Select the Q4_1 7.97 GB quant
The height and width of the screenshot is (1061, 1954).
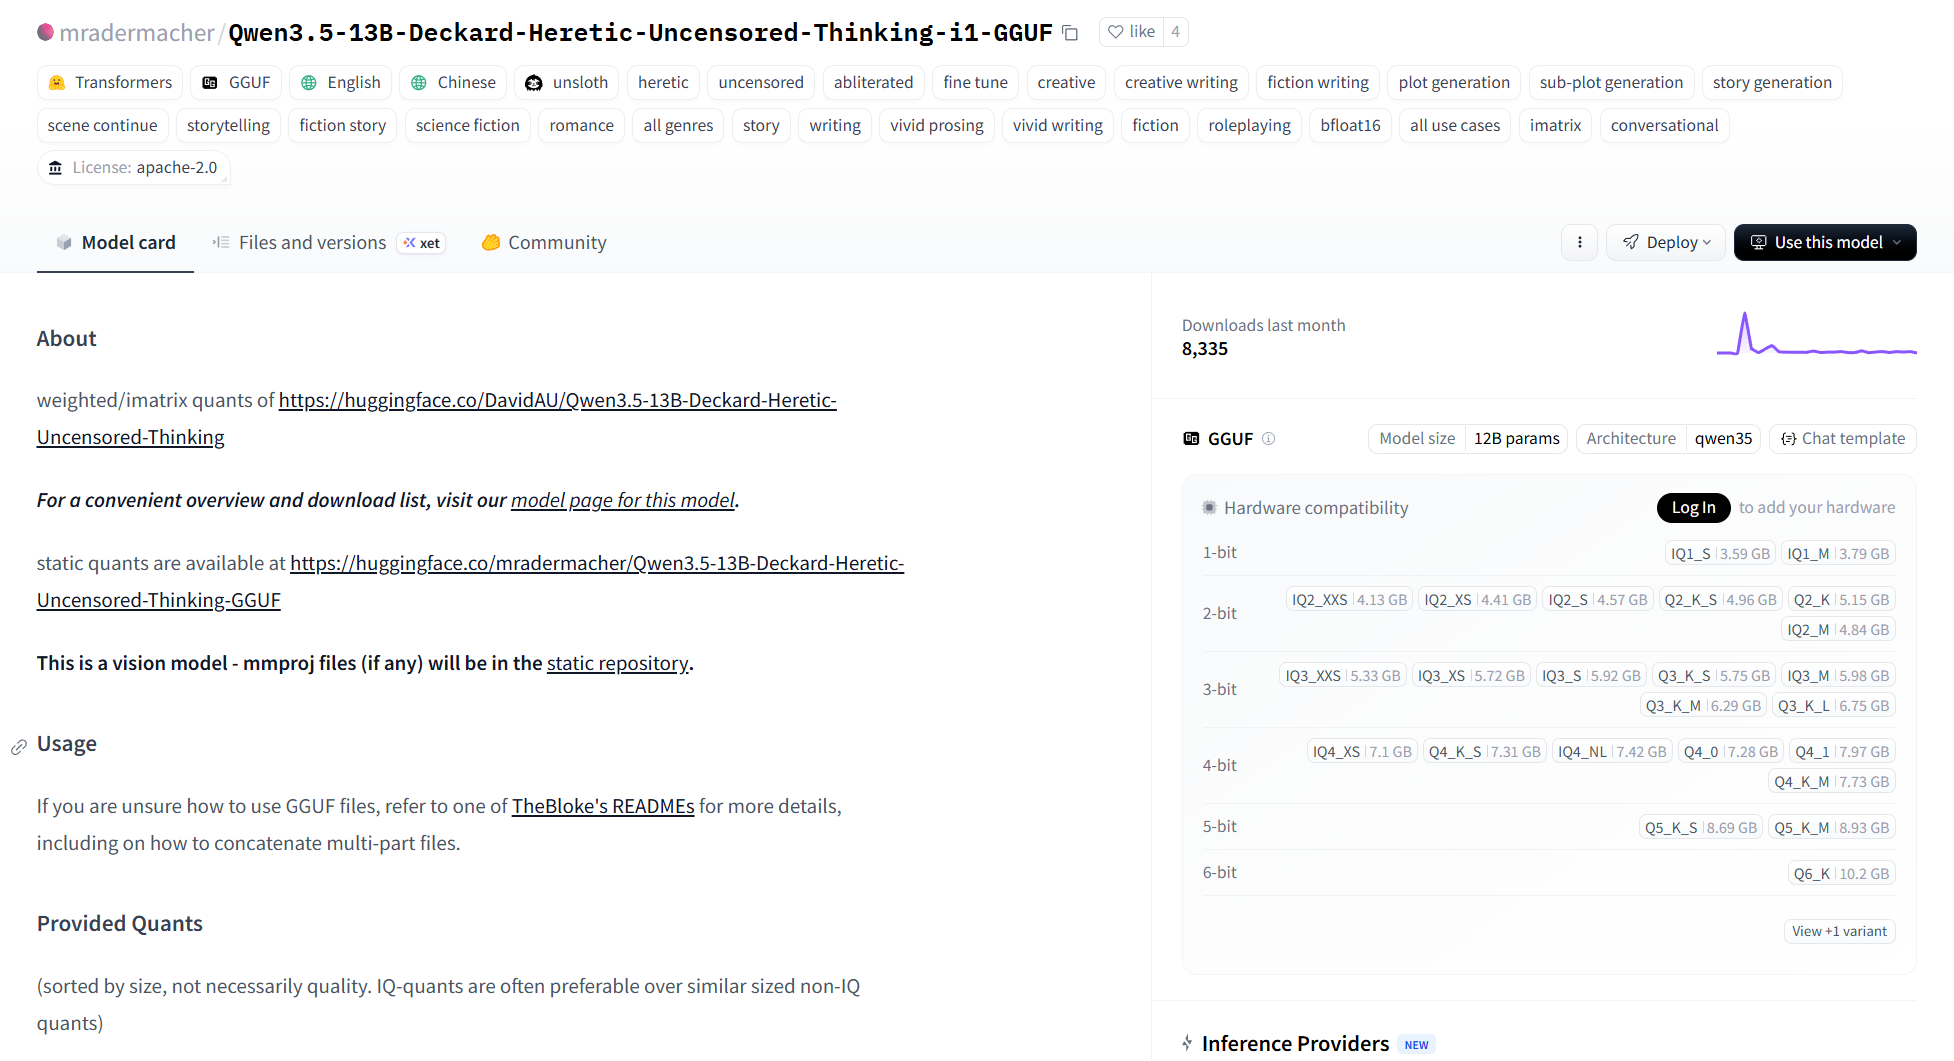(1842, 752)
